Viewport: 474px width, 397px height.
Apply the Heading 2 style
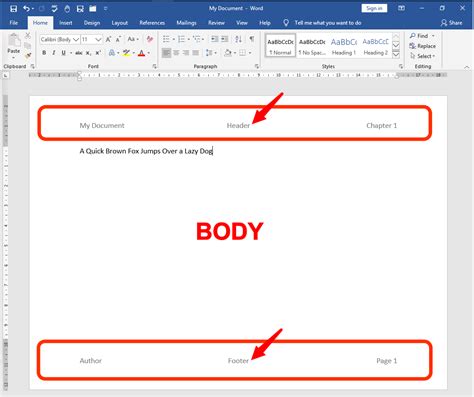[x=375, y=46]
